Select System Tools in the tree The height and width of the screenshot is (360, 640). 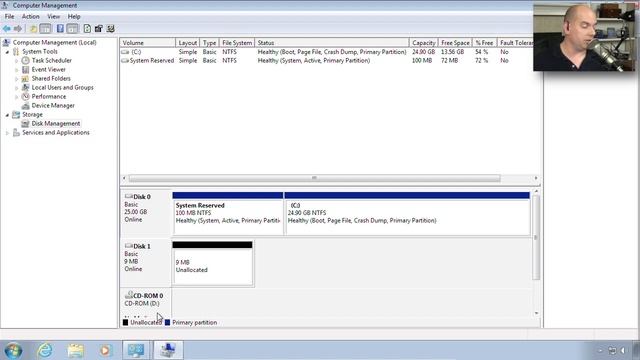(x=40, y=51)
